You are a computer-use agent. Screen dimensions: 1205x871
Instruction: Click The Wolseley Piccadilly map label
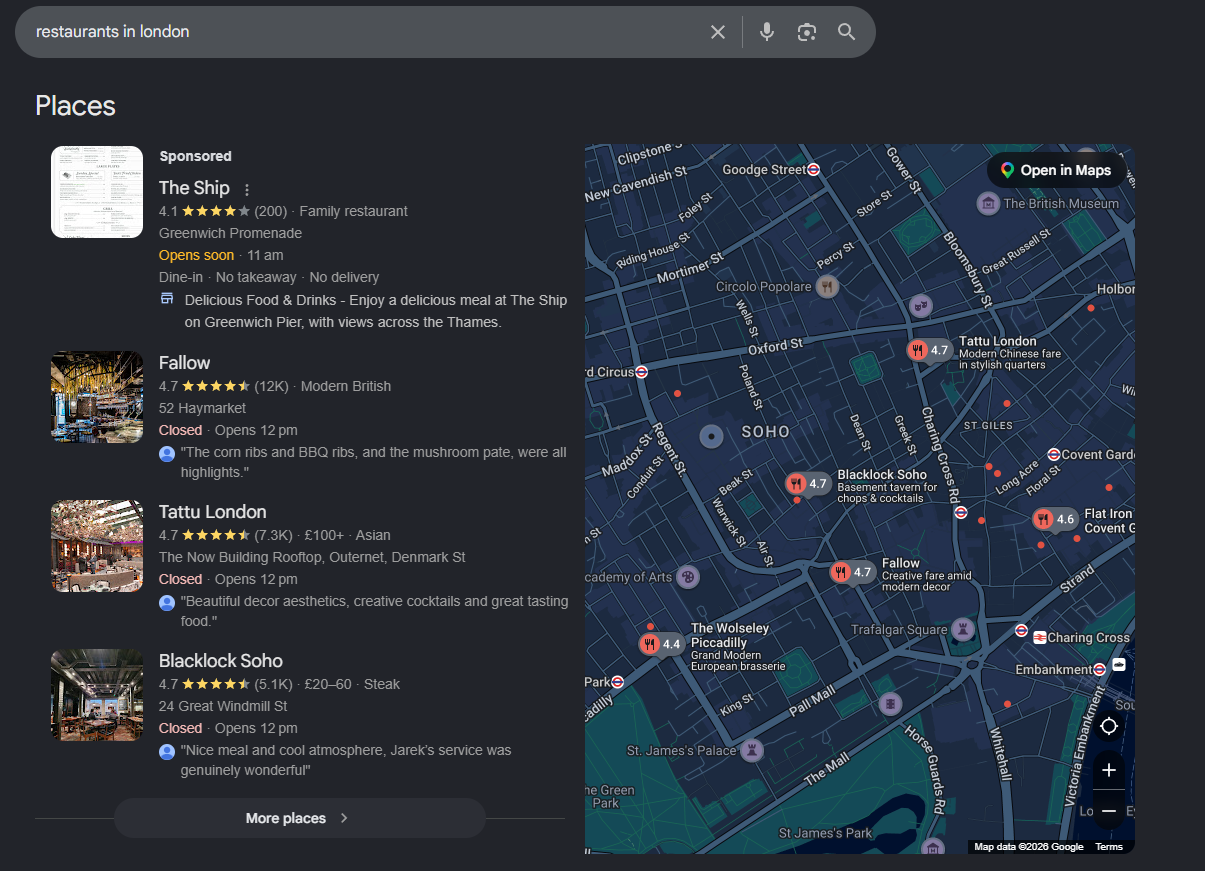pyautogui.click(x=730, y=635)
